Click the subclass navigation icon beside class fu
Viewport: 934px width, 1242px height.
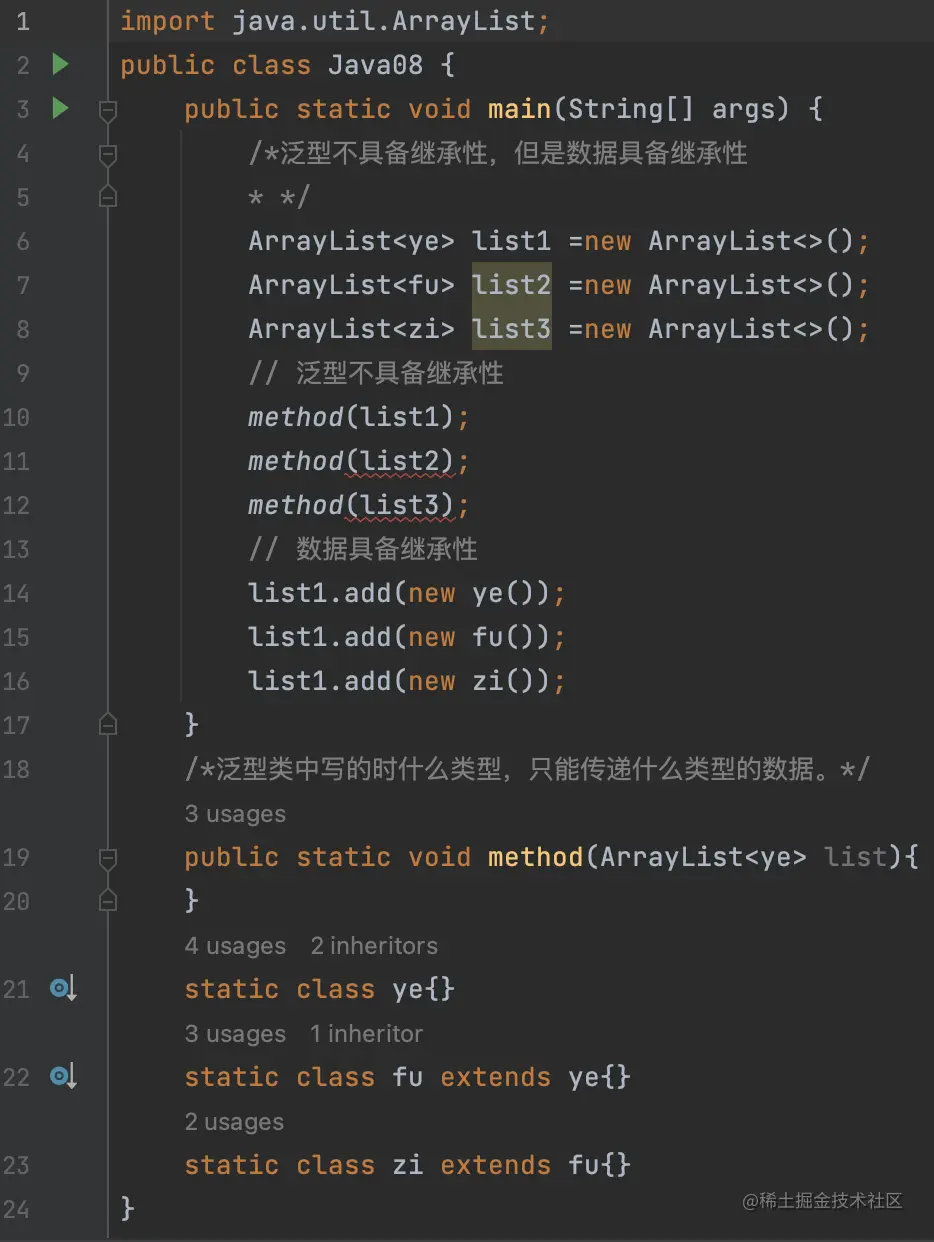(62, 1076)
